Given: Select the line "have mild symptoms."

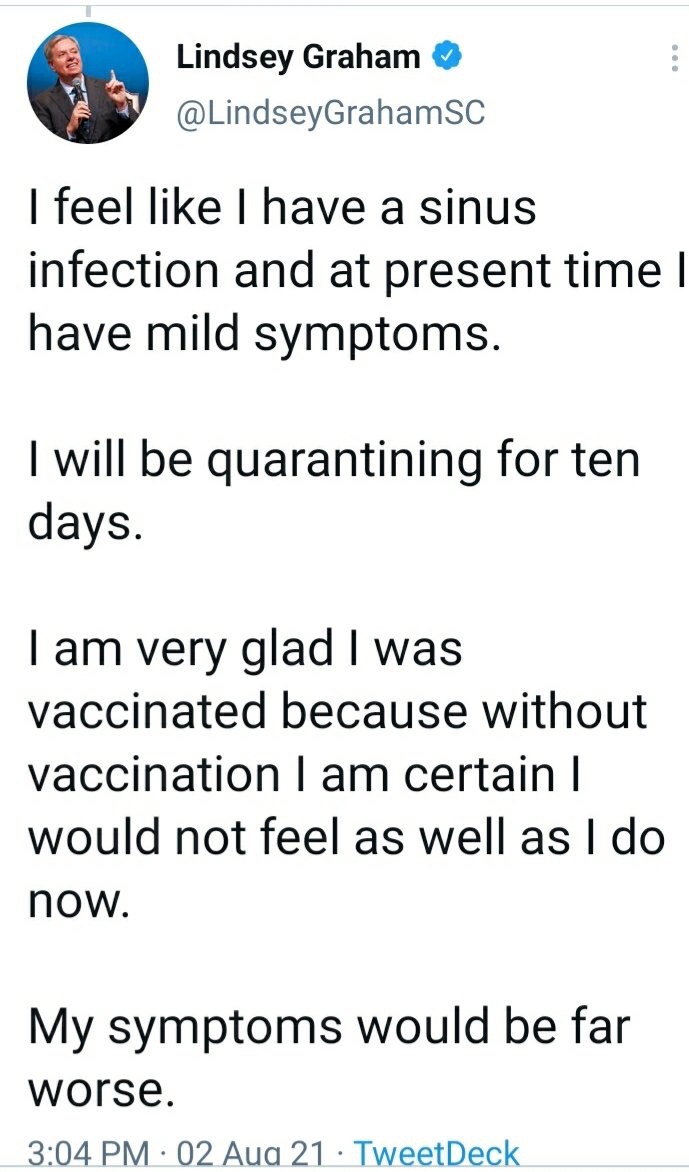Looking at the screenshot, I should pos(263,335).
